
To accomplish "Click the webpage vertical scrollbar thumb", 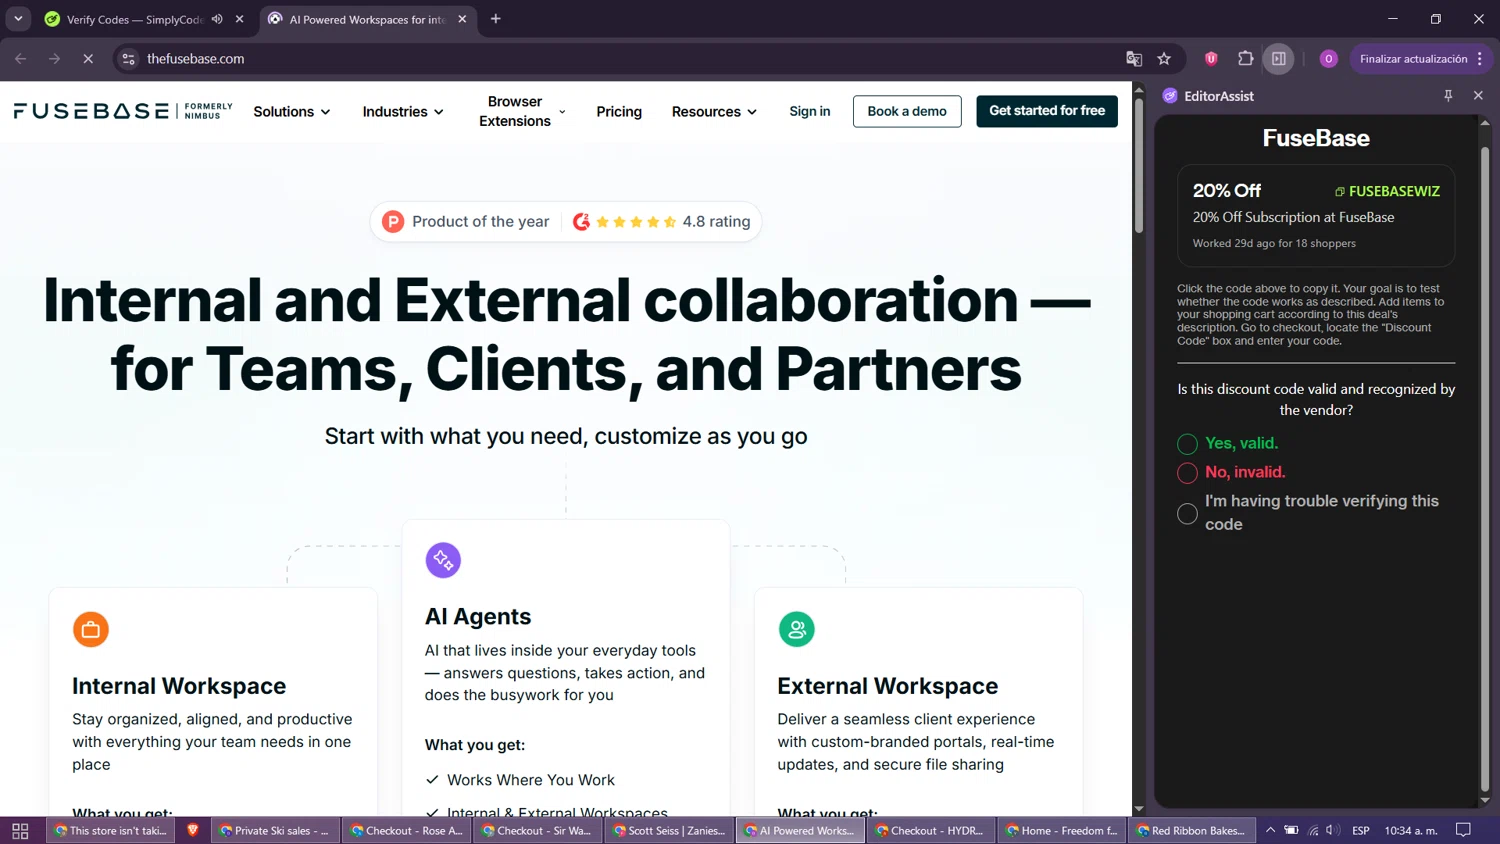I will (1139, 165).
